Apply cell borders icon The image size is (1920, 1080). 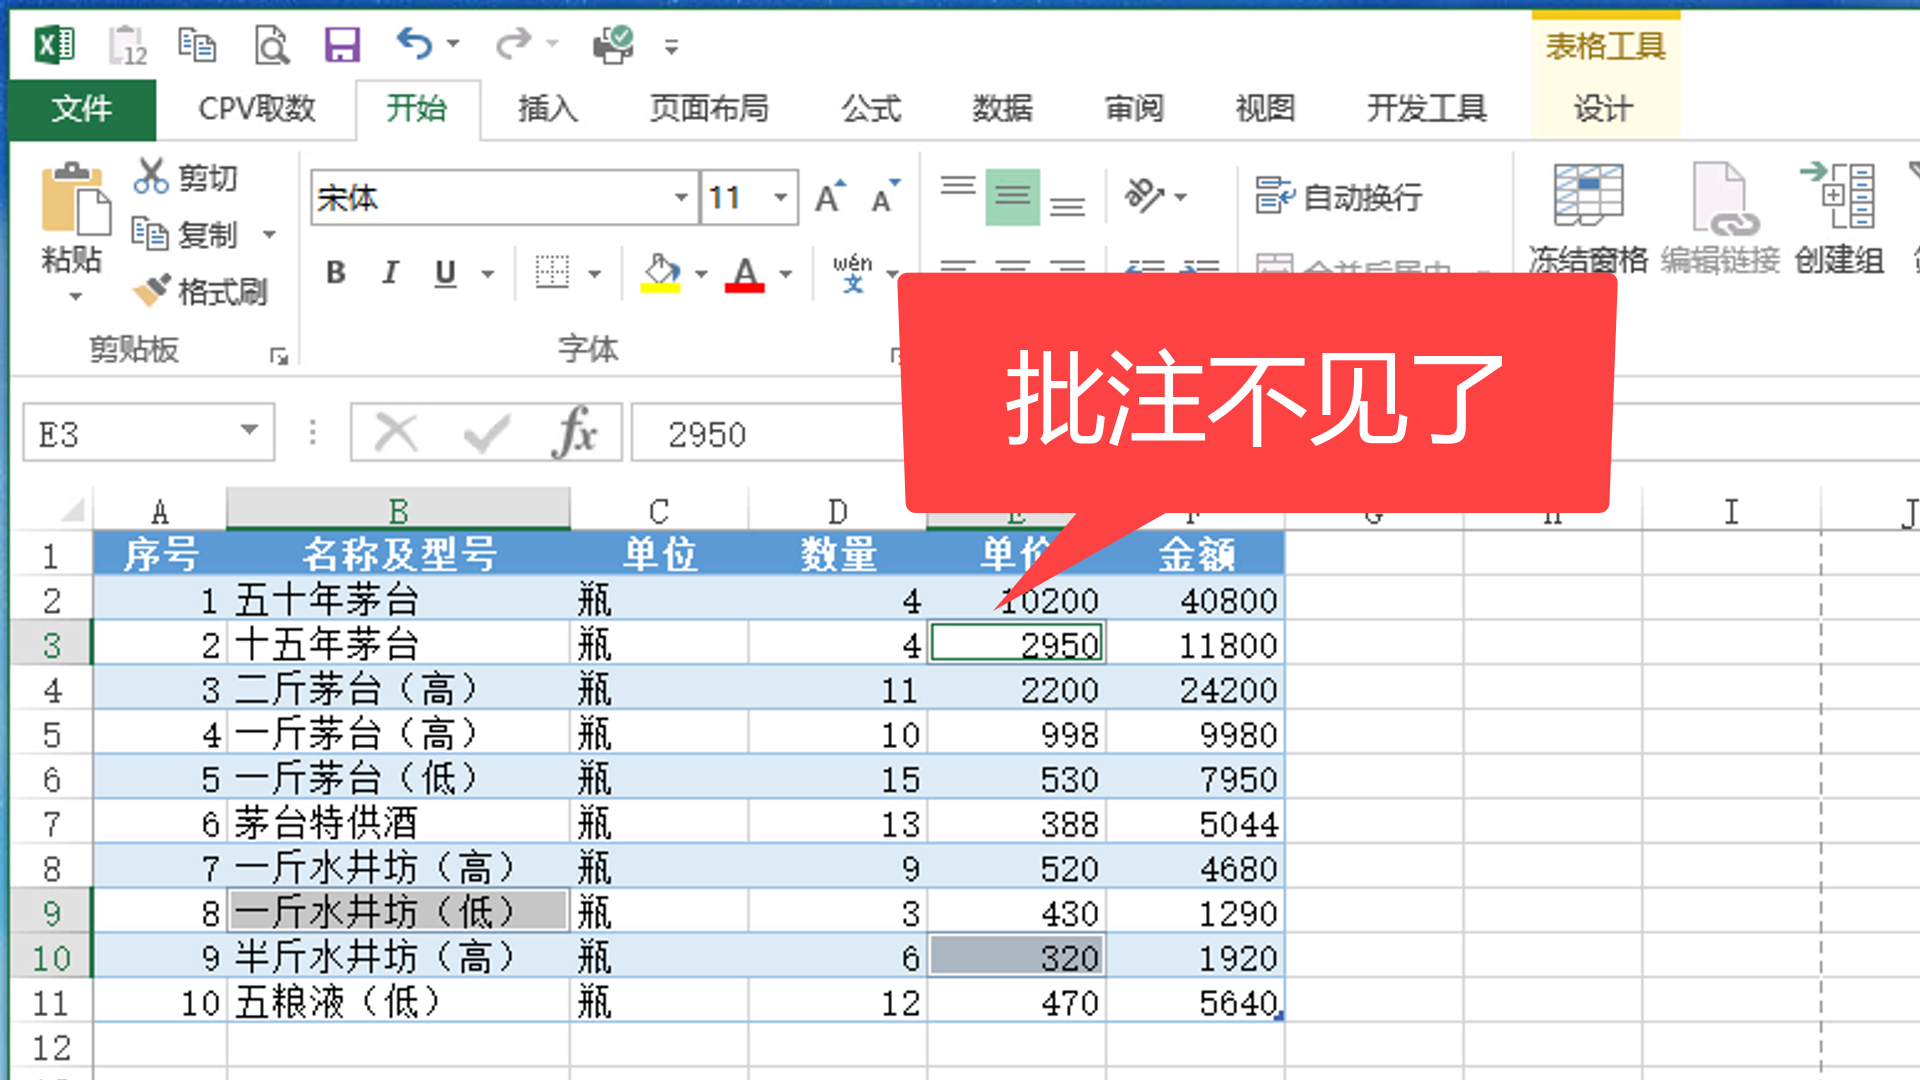tap(552, 272)
